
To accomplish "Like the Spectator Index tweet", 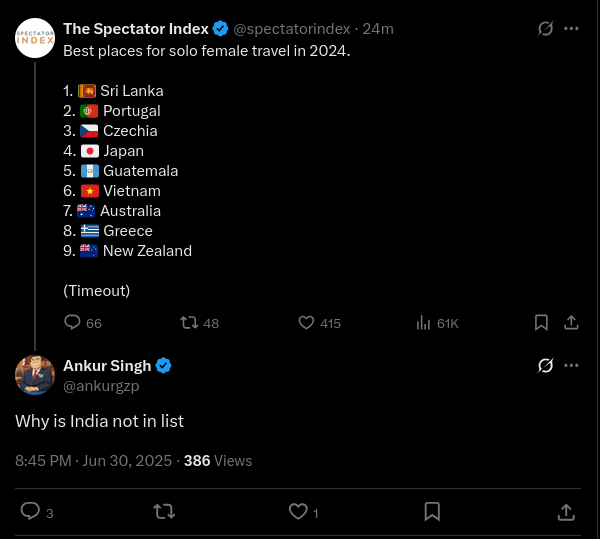I will (x=319, y=323).
